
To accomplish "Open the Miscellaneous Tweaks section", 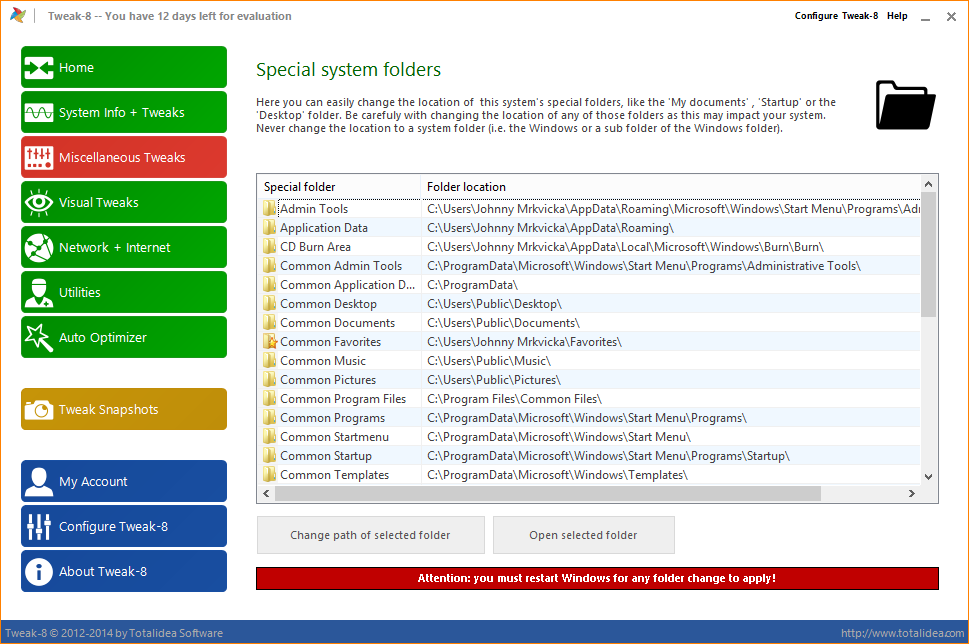I will point(124,158).
